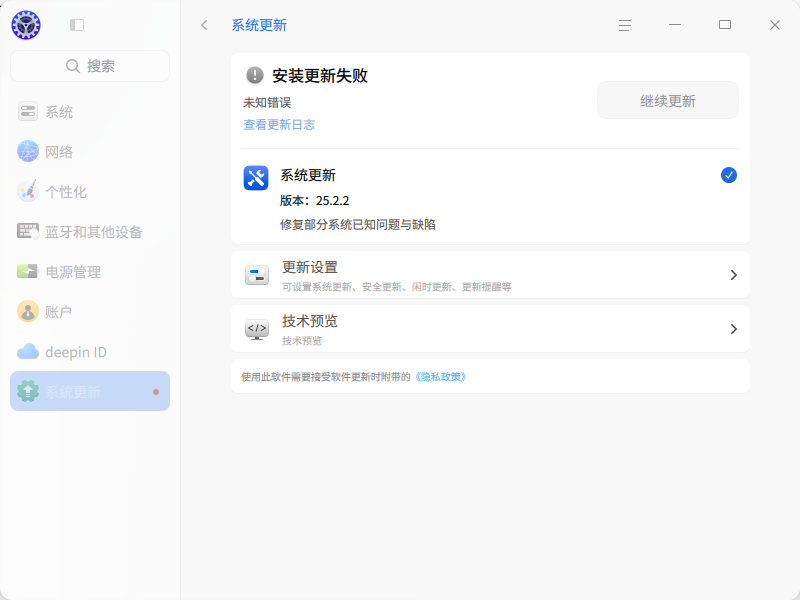Open 电源管理 in the sidebar
This screenshot has width=800, height=600.
90,271
